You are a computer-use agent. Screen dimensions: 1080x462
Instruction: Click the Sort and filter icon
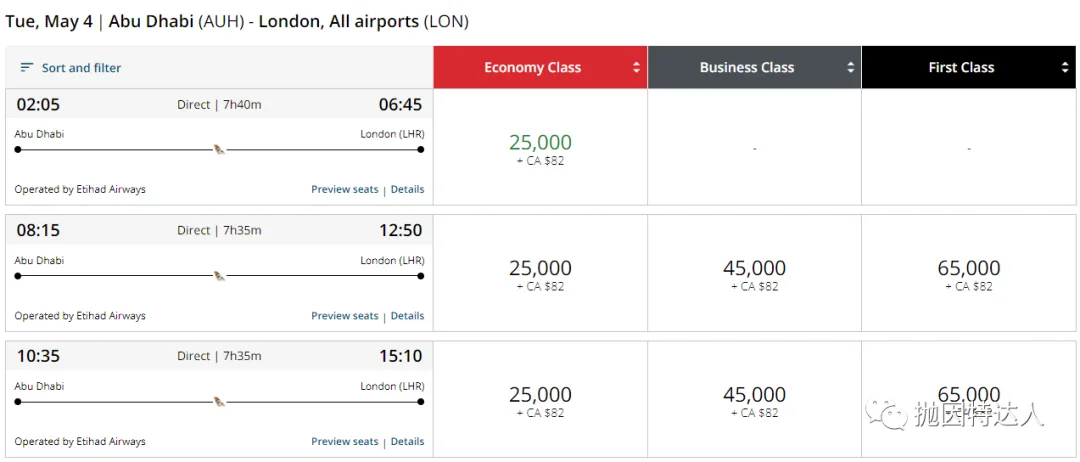[27, 68]
